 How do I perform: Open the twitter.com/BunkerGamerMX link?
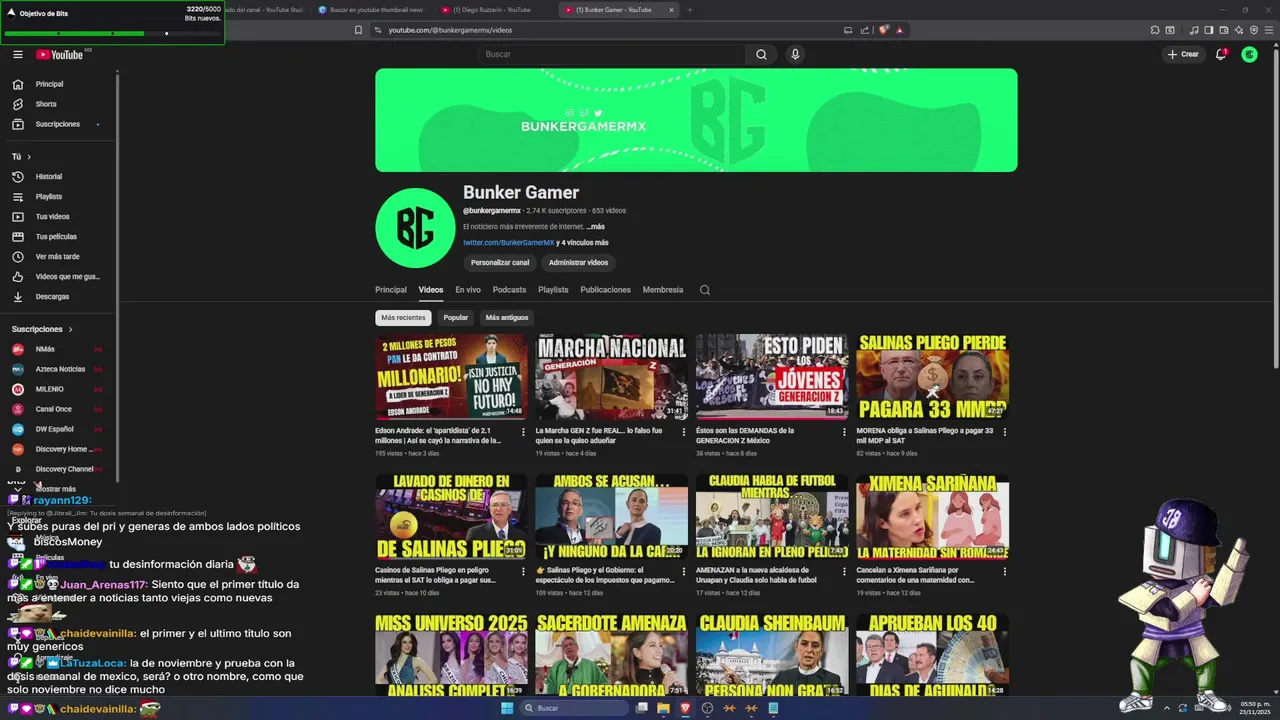[508, 243]
